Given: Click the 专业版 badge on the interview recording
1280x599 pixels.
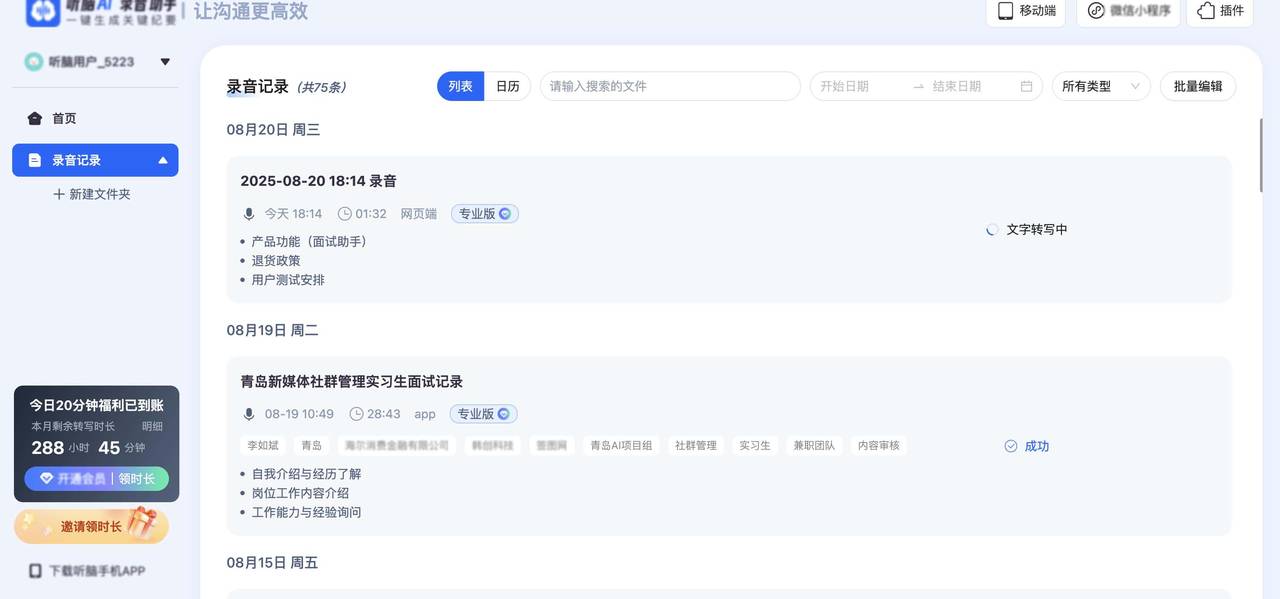Looking at the screenshot, I should (x=483, y=413).
